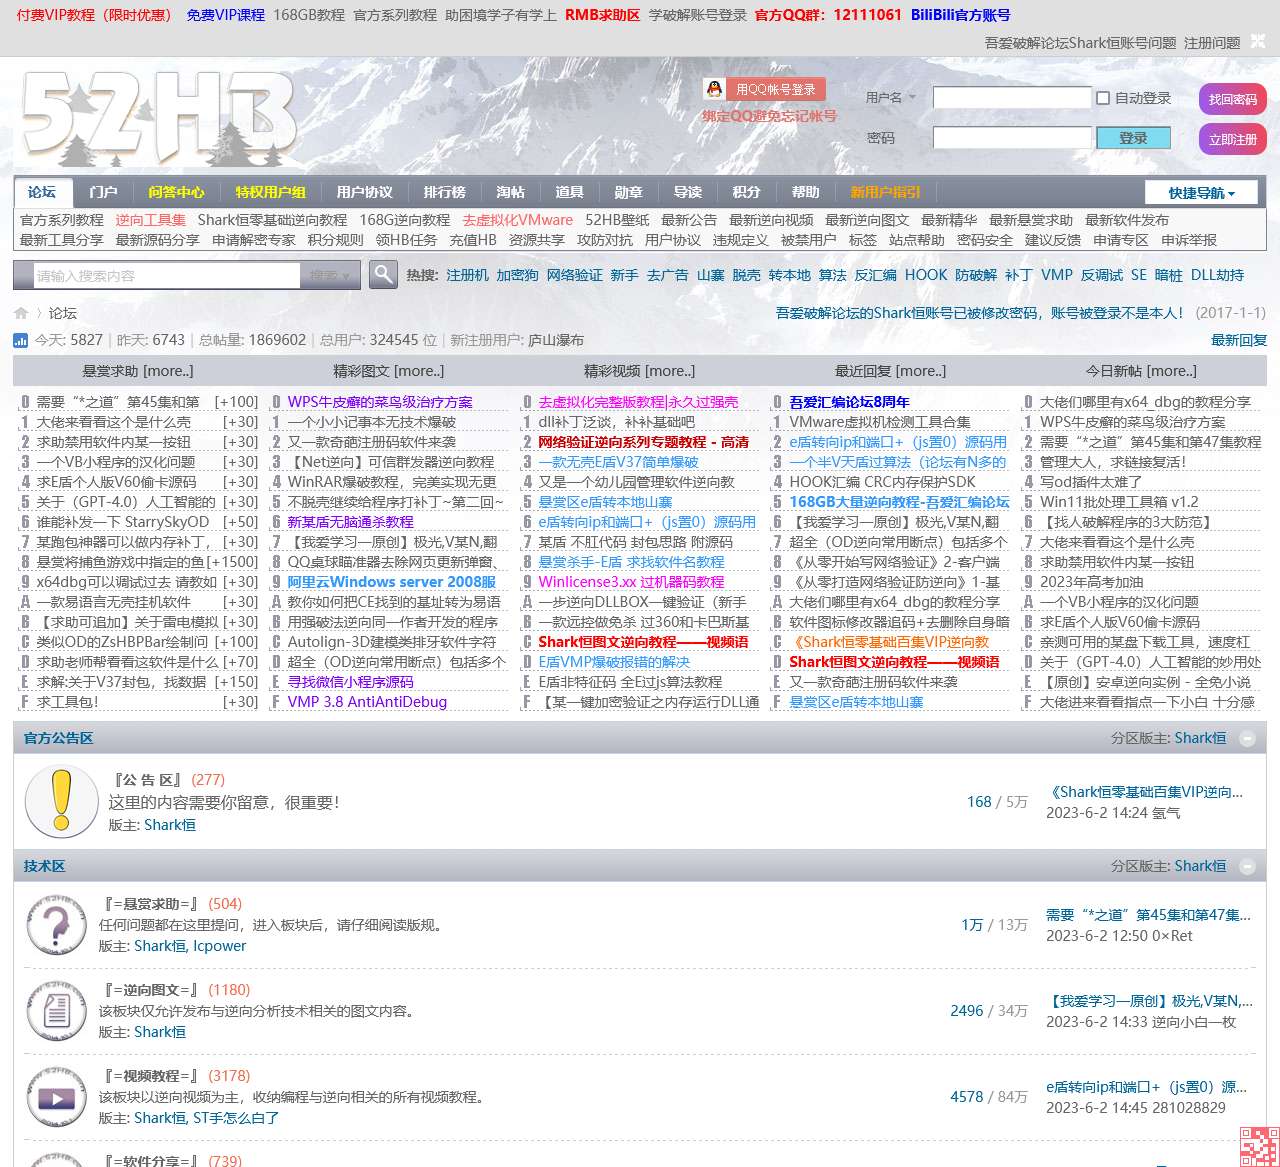The image size is (1280, 1167).
Task: Open thread 寻找微信小程序源码
Action: [x=350, y=682]
